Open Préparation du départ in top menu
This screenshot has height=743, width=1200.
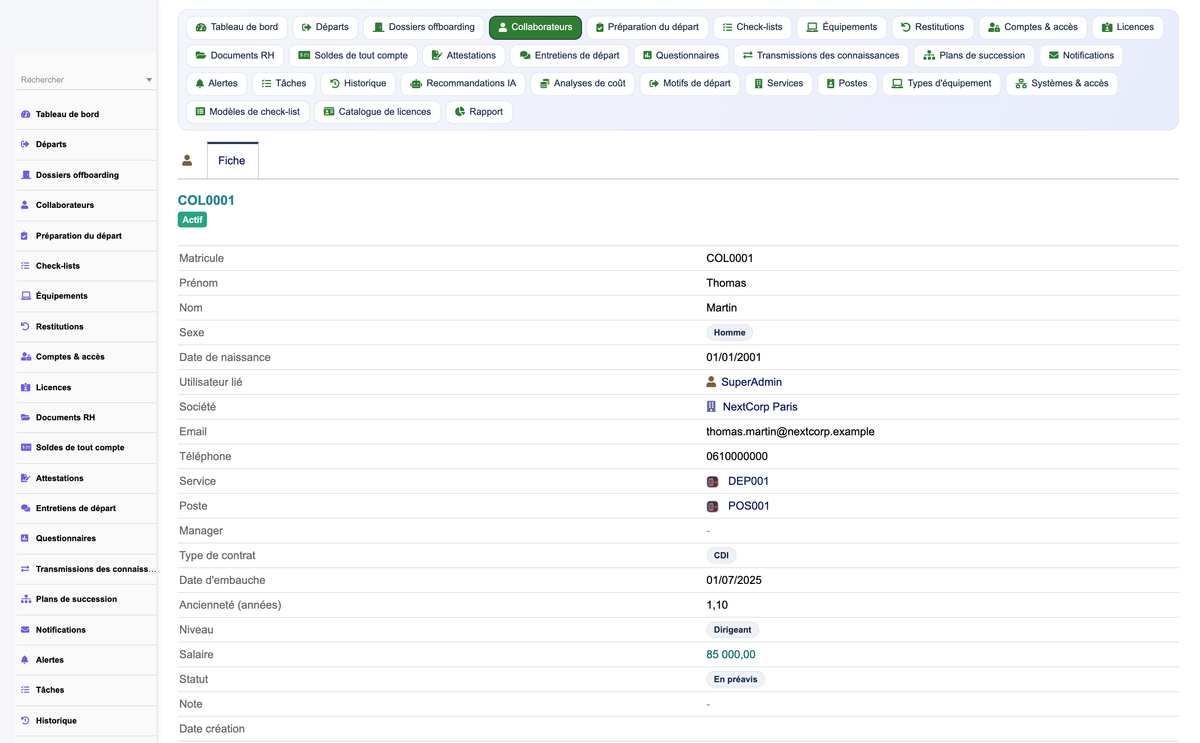pos(647,27)
